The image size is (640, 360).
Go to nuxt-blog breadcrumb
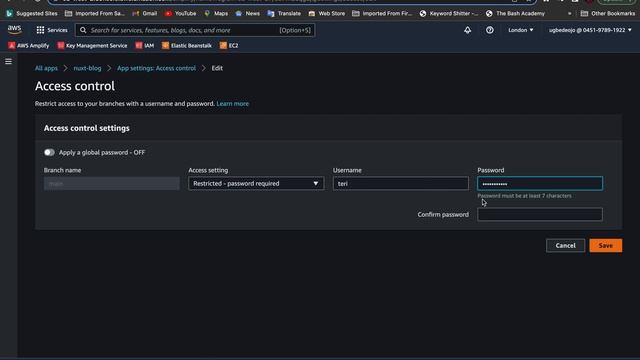pos(87,68)
